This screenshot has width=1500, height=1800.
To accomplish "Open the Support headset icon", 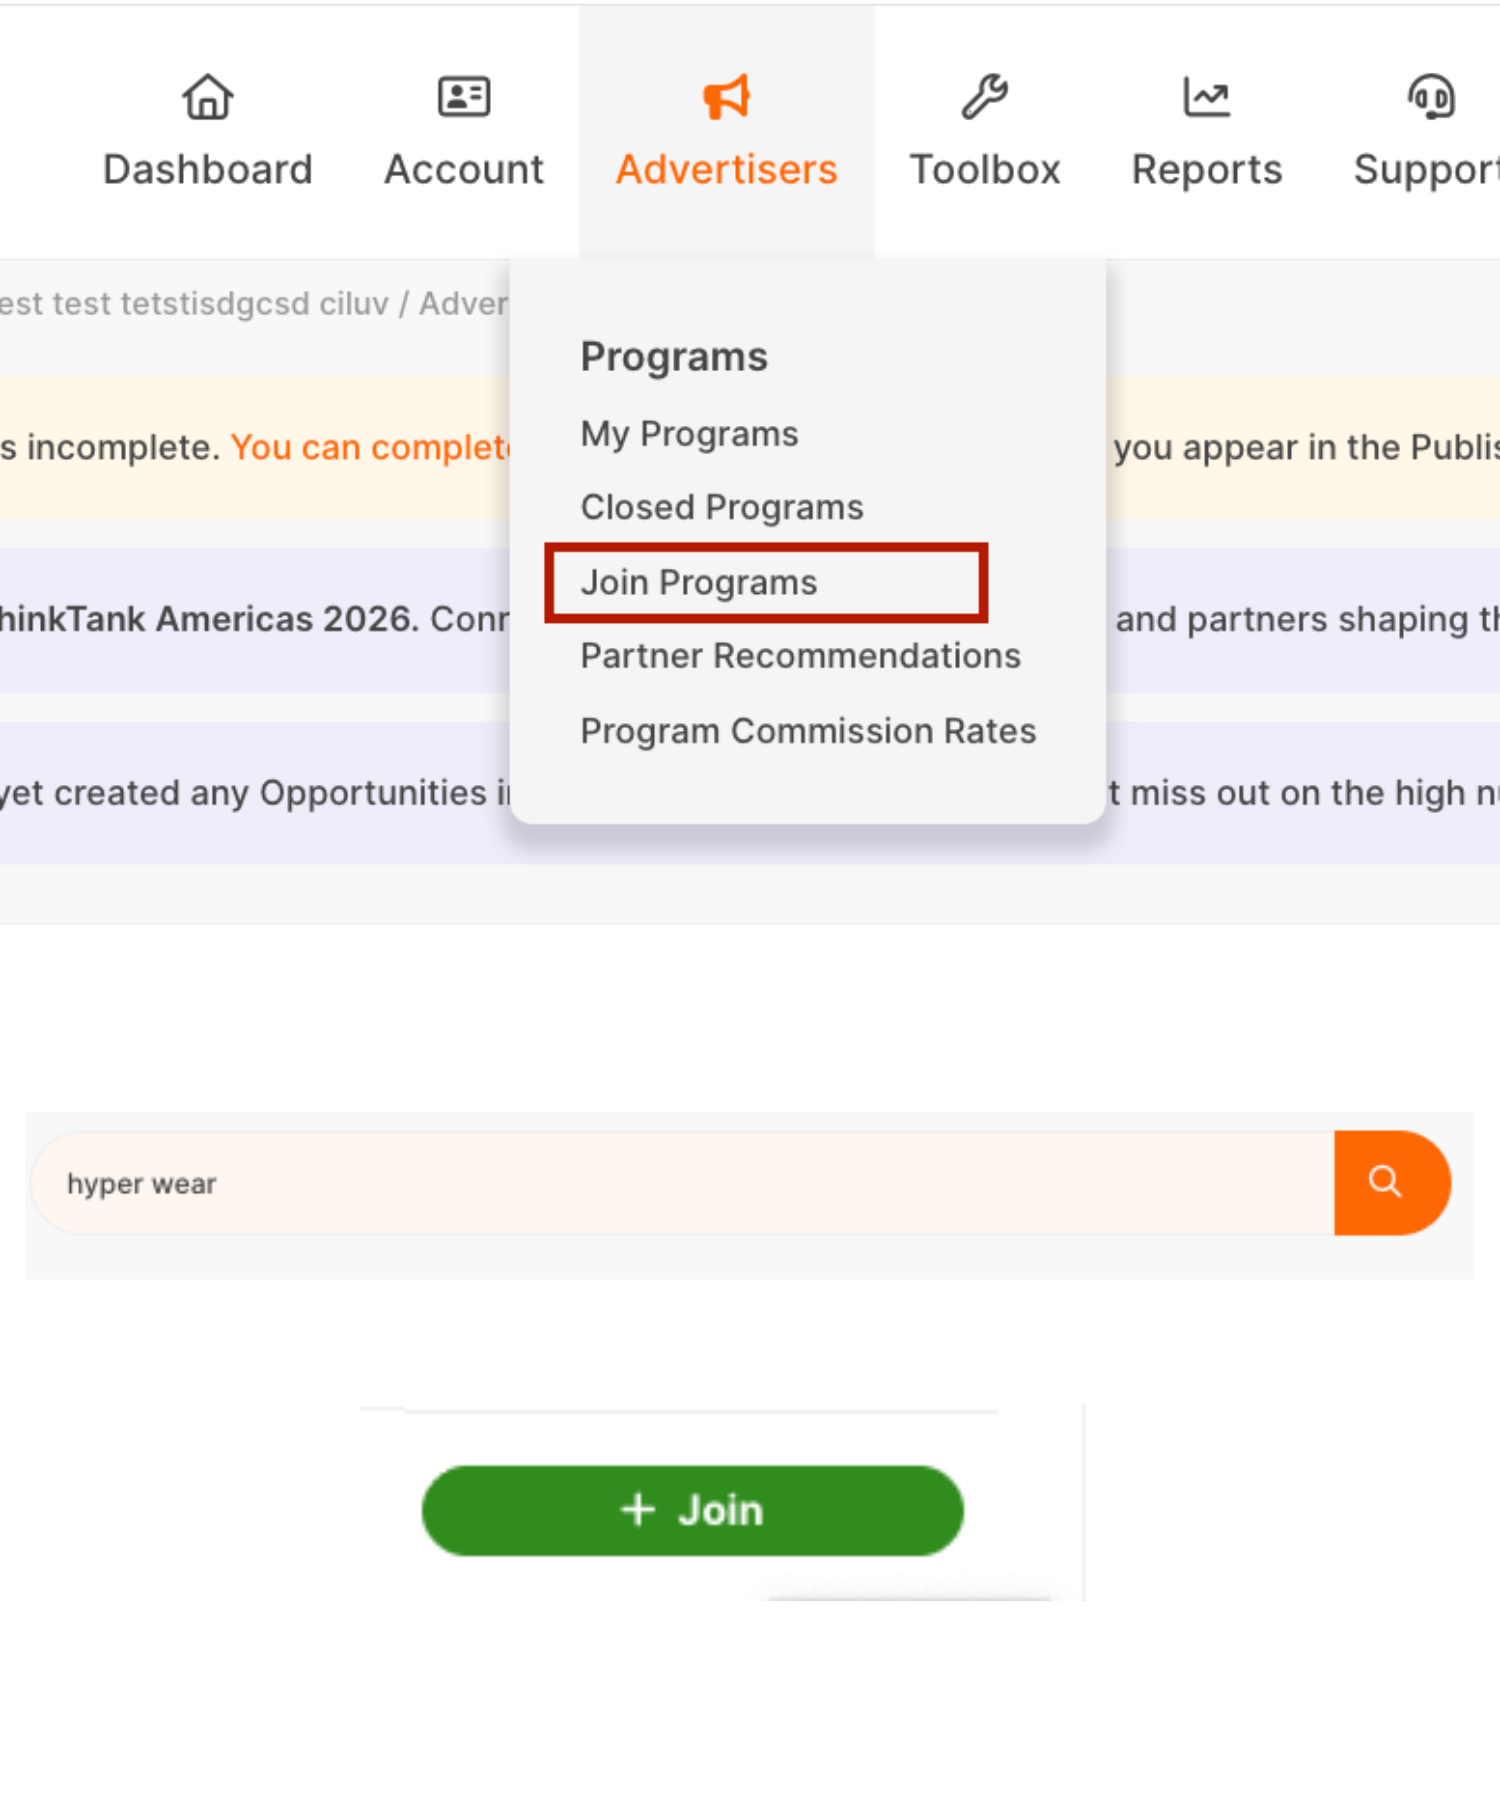I will 1431,97.
